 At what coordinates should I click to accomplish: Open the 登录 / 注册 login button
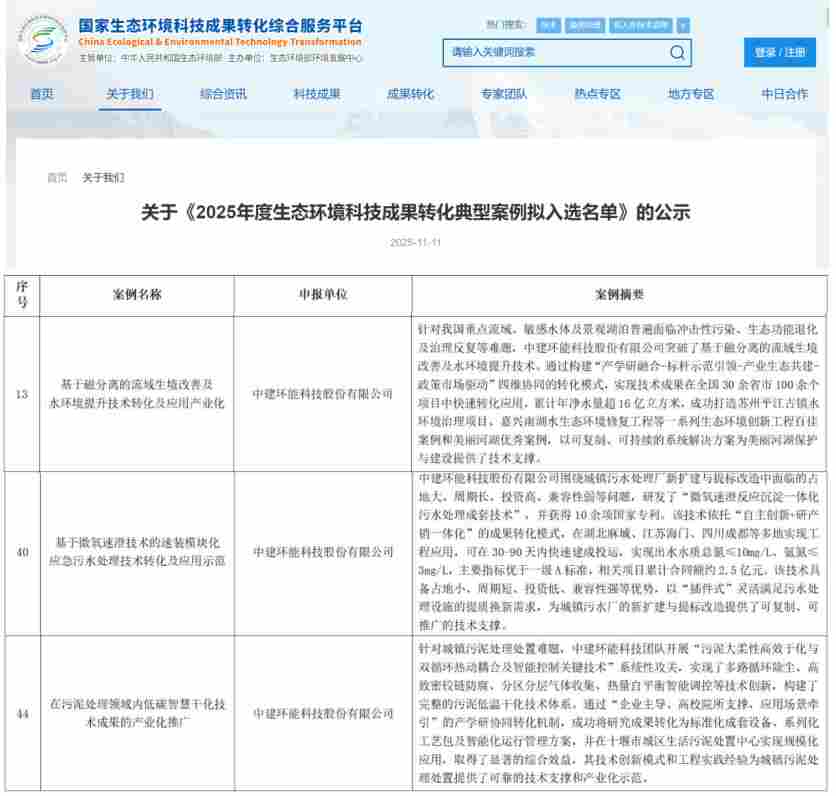point(779,52)
